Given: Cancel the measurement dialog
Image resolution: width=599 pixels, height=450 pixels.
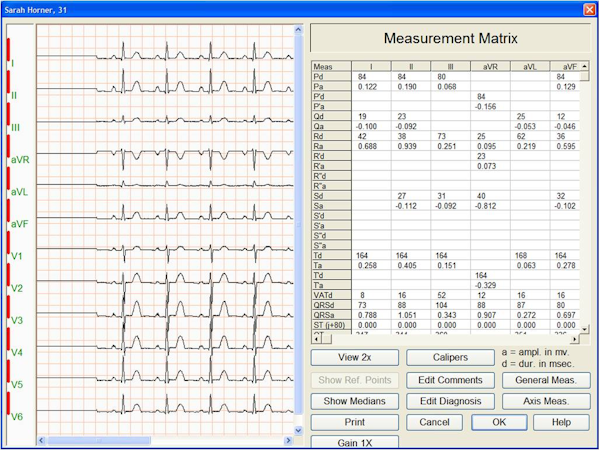Looking at the screenshot, I should pos(434,422).
